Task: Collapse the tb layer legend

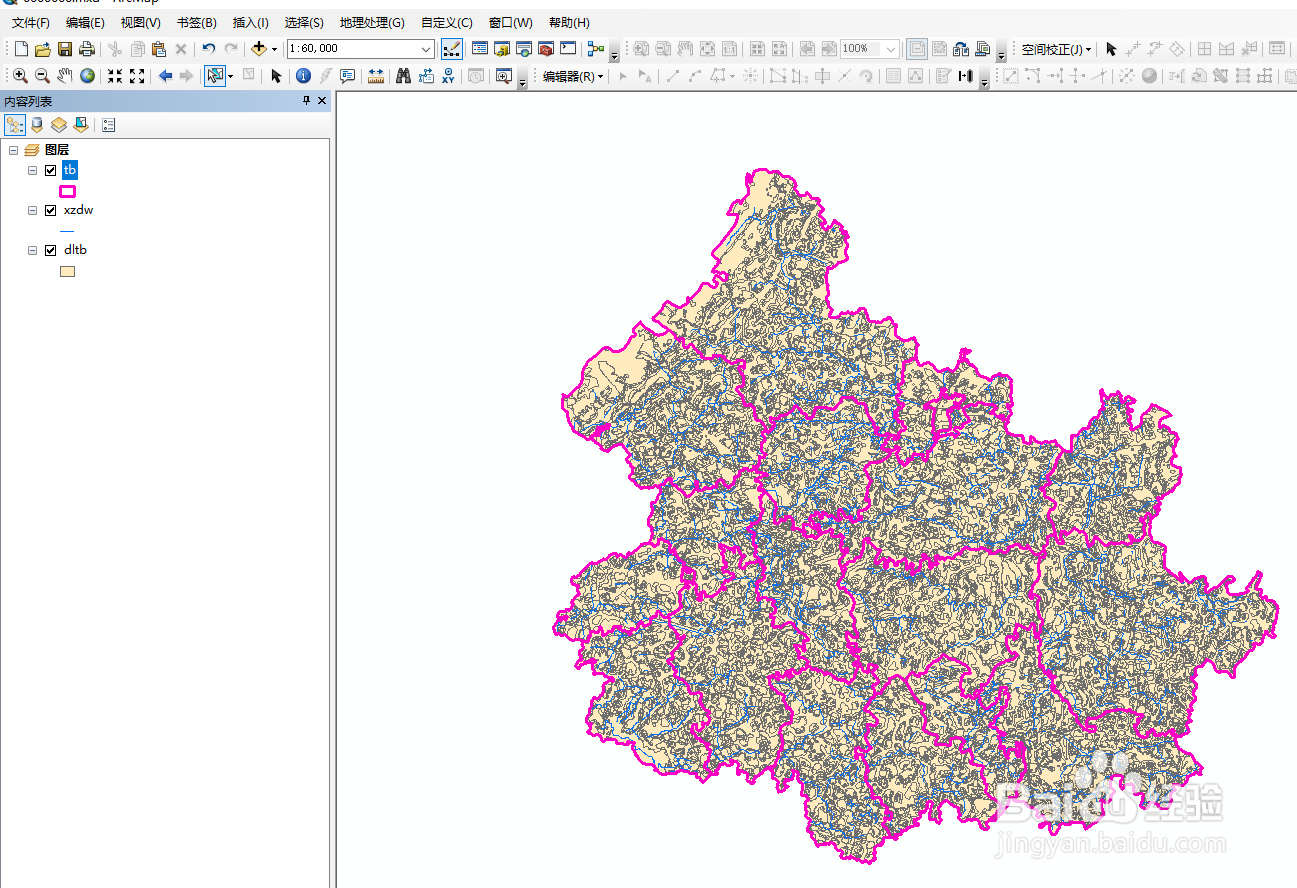Action: (33, 170)
